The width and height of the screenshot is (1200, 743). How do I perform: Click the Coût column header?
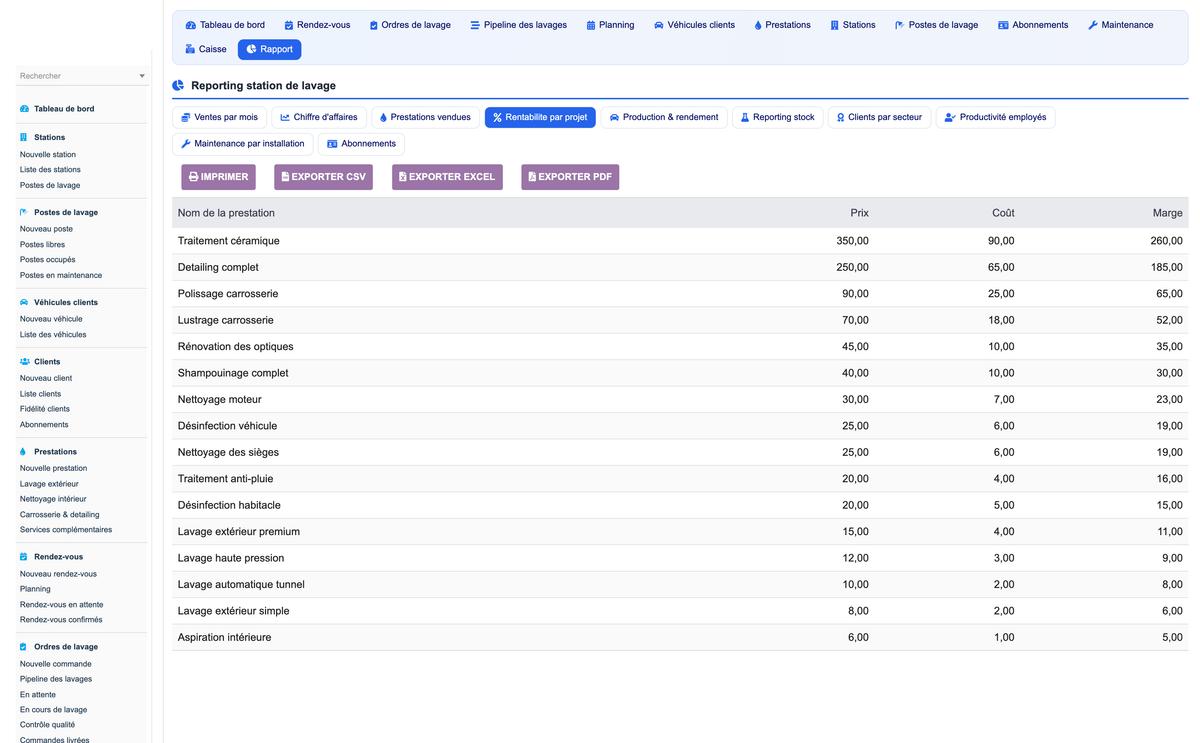coord(1003,213)
